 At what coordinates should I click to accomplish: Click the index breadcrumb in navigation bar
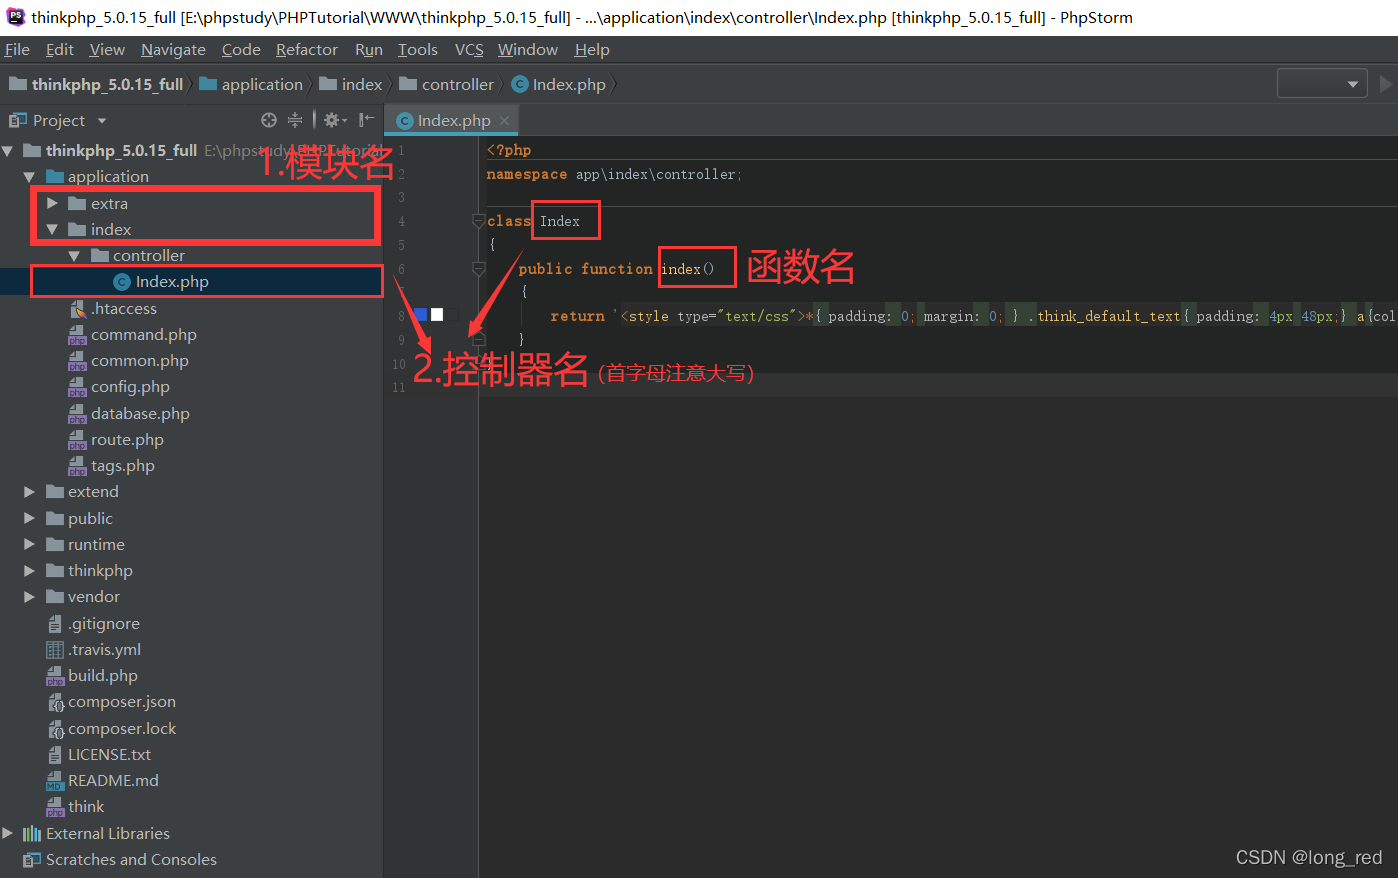(351, 85)
